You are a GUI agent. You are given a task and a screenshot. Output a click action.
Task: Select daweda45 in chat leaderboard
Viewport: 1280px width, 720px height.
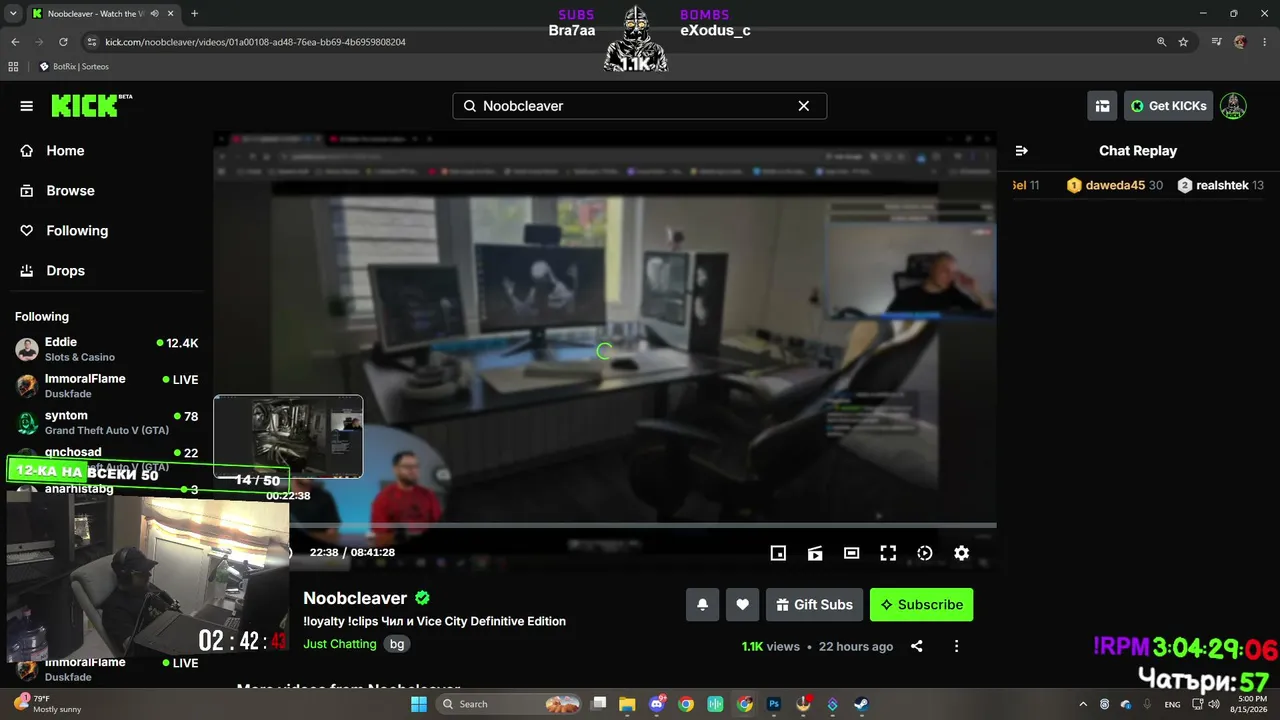point(1114,185)
